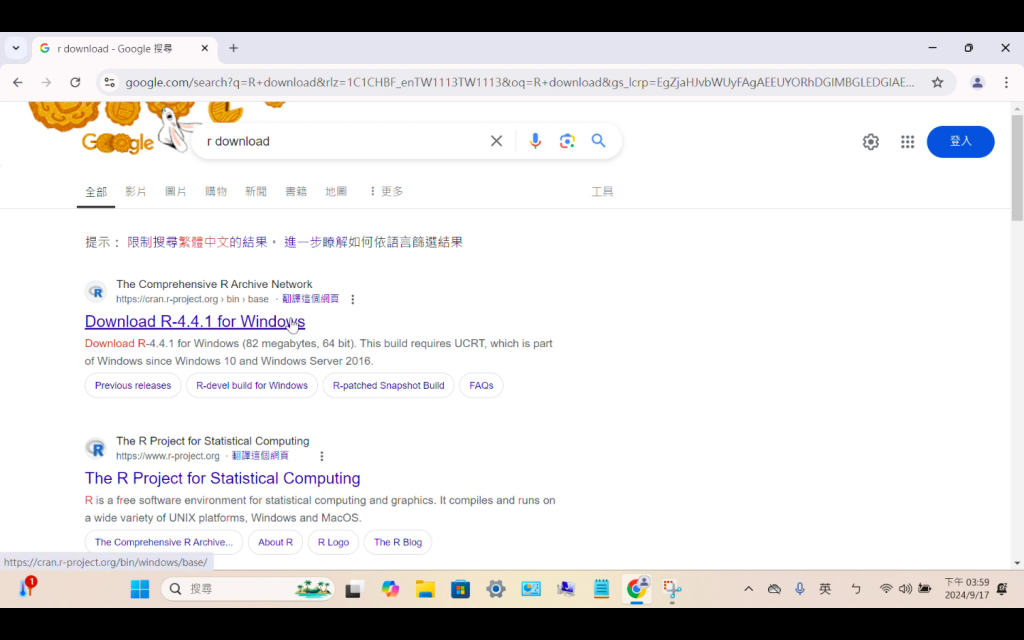The image size is (1024, 640).
Task: Open new browser tab
Action: tap(233, 48)
